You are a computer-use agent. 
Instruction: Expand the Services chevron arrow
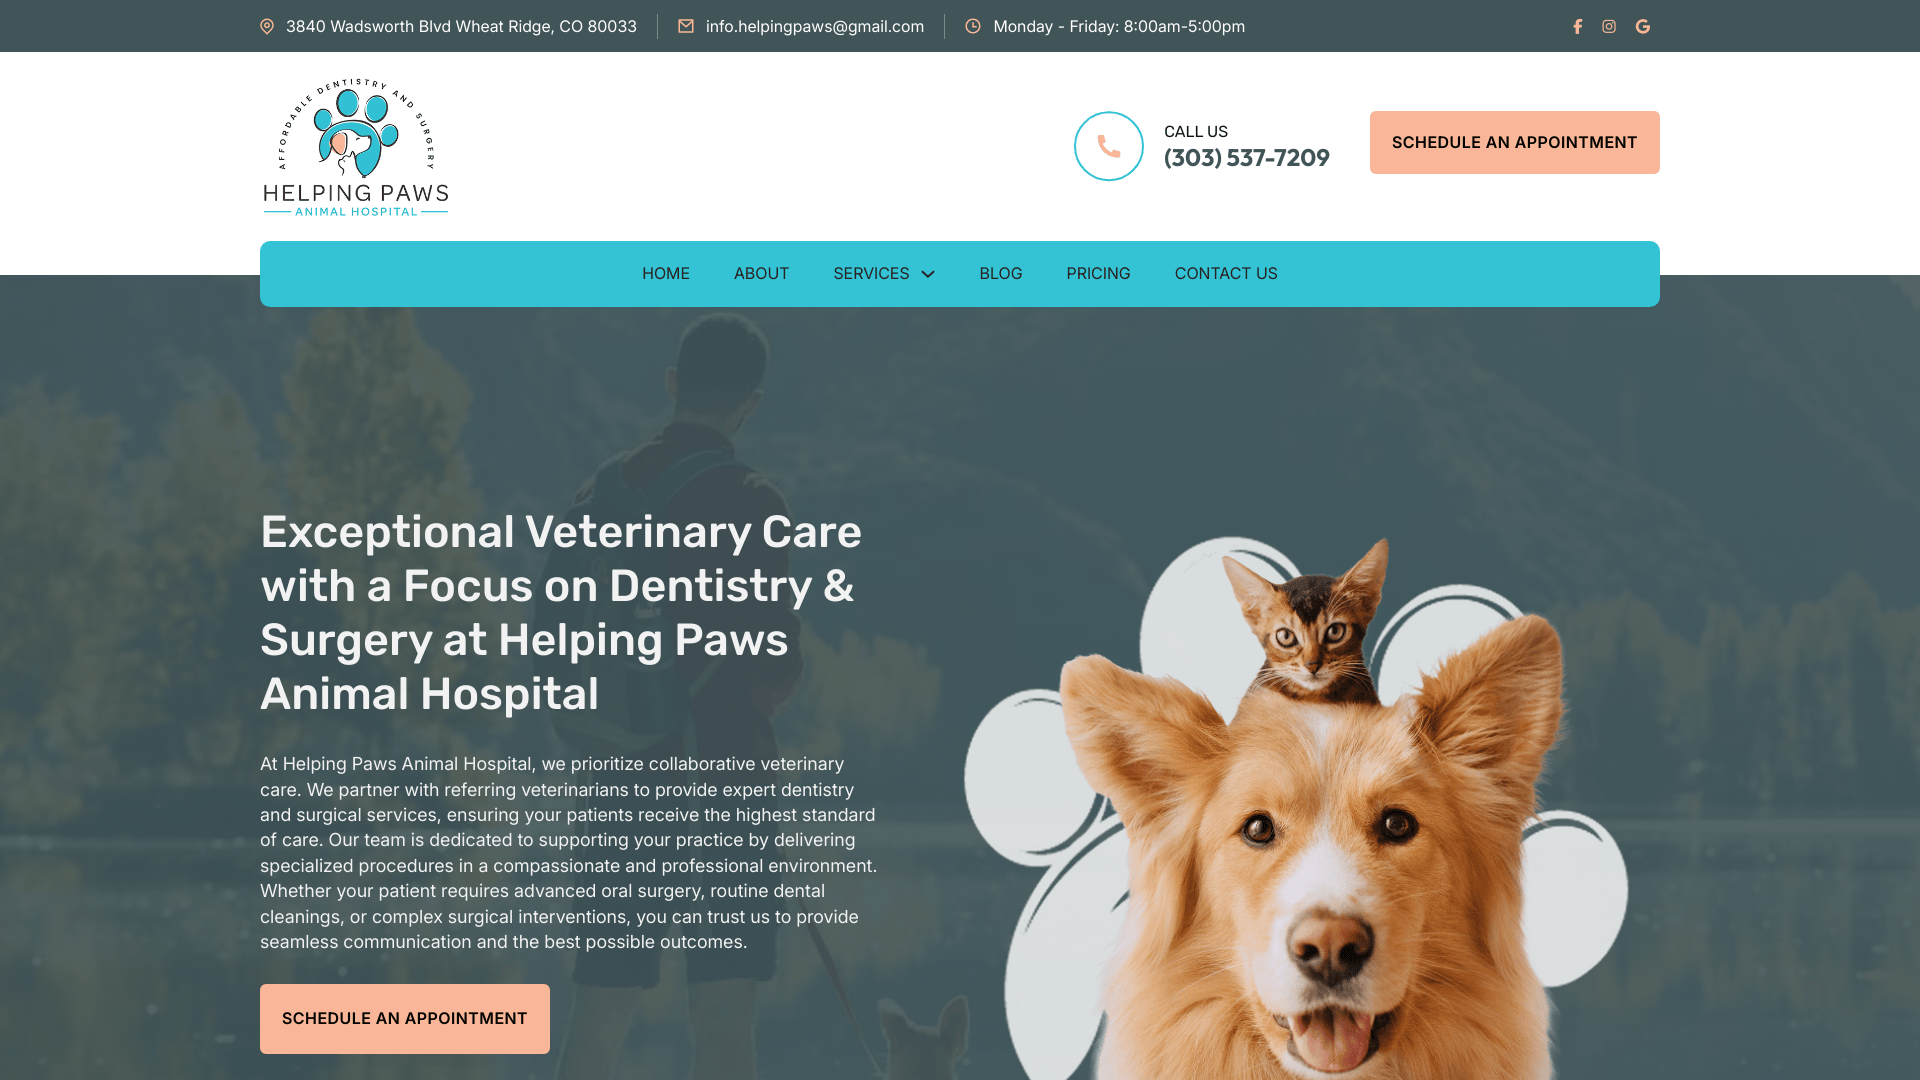click(928, 274)
